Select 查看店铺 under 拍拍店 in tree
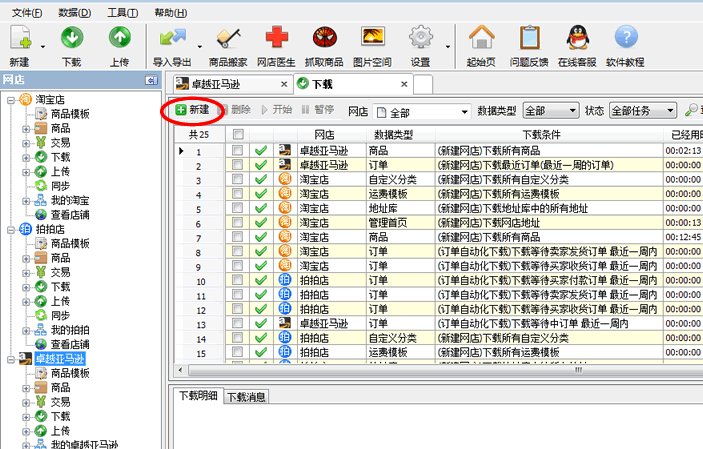This screenshot has width=703, height=449. tap(70, 344)
